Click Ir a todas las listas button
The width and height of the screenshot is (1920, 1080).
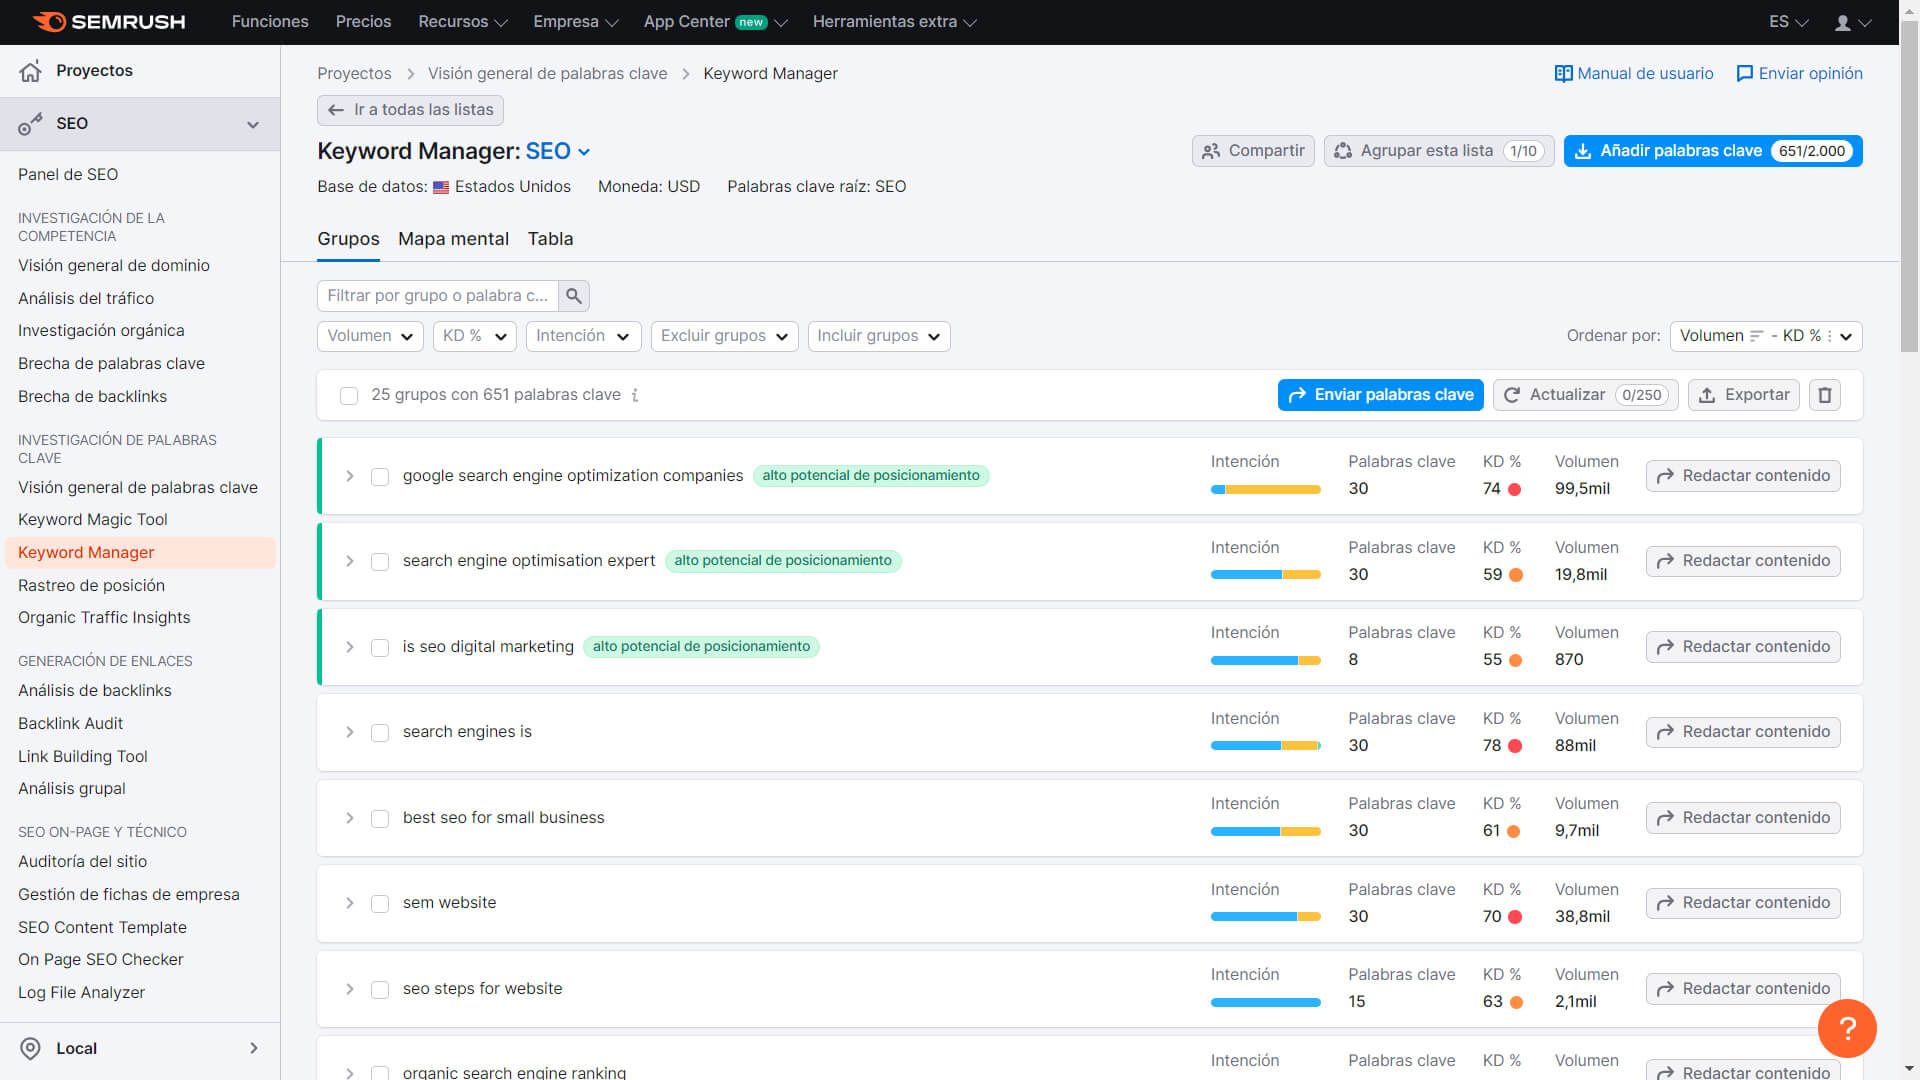pos(411,108)
